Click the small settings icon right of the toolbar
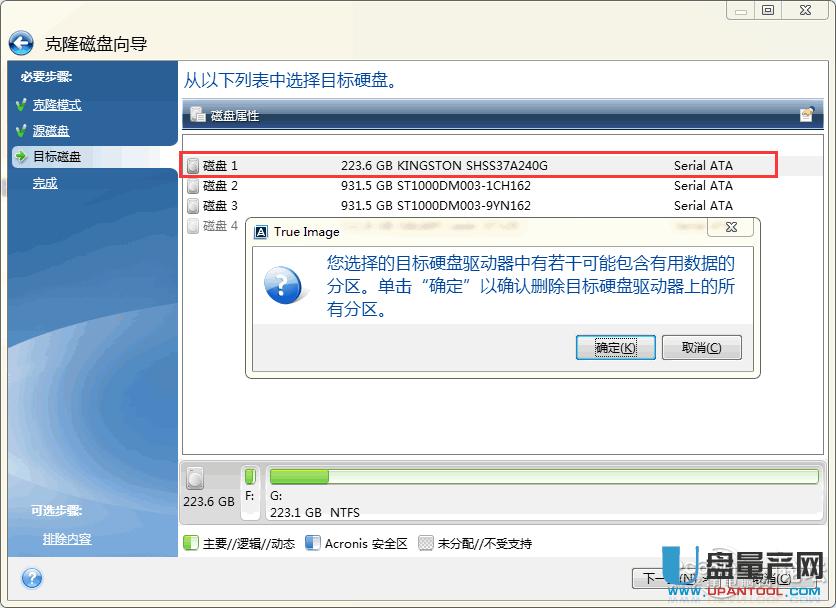Image resolution: width=836 pixels, height=608 pixels. [x=807, y=113]
